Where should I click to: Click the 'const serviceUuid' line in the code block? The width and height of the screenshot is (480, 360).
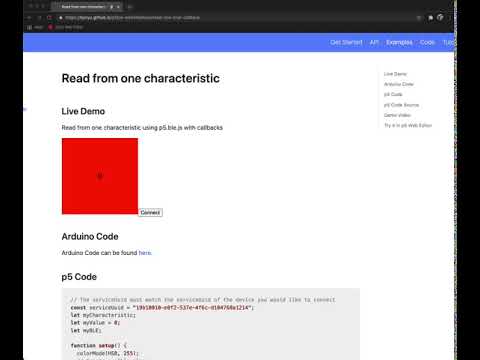pos(162,307)
